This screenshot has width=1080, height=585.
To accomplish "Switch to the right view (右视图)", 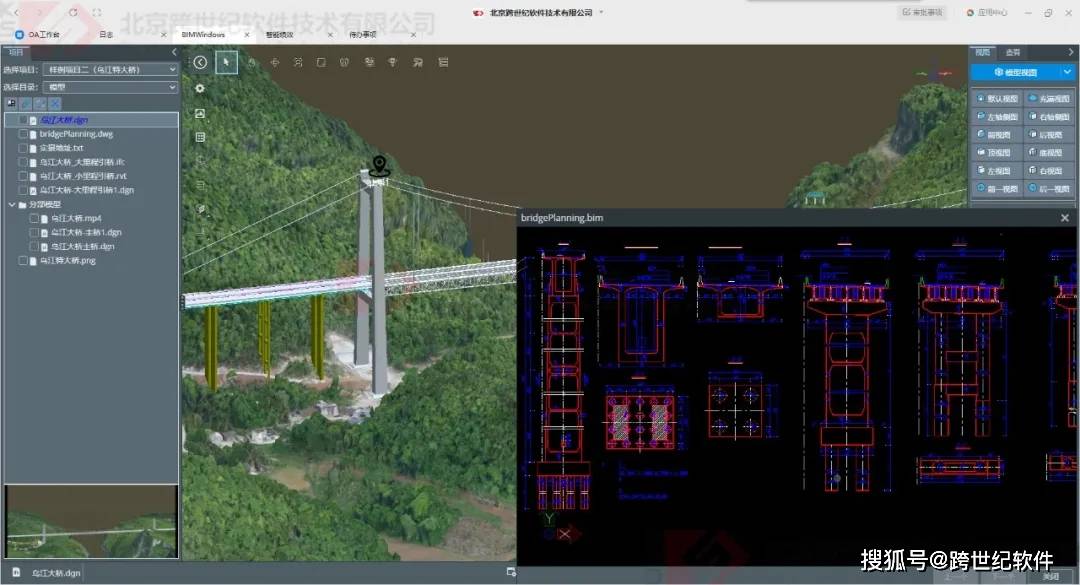I will (1048, 170).
